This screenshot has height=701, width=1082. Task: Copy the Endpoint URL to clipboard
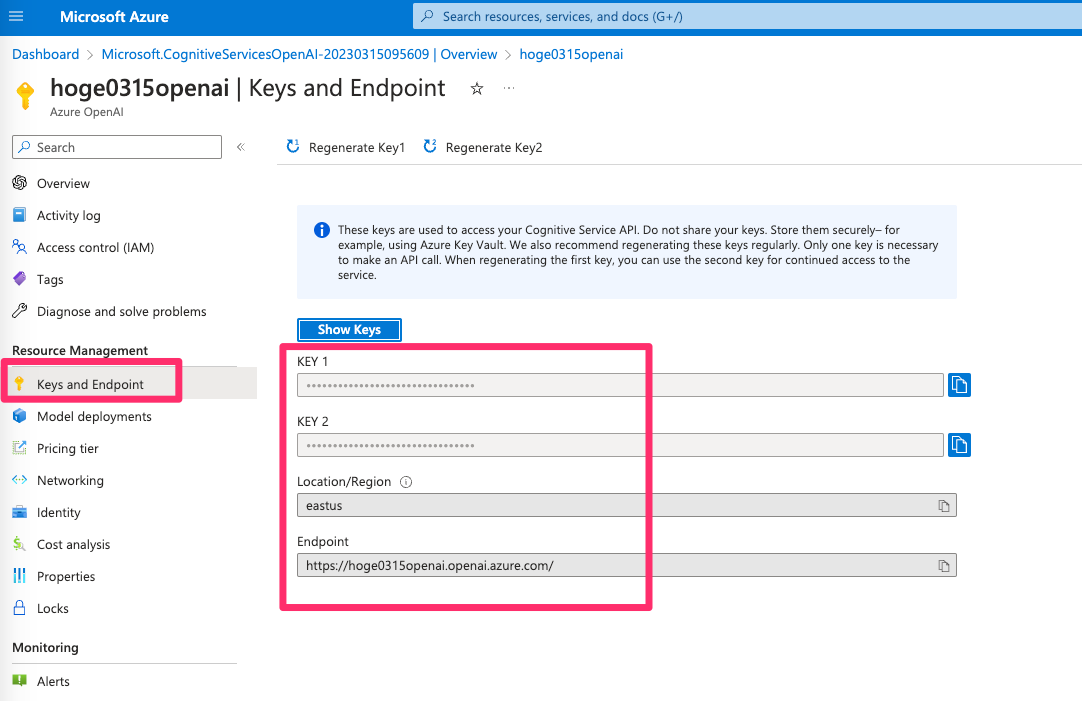(943, 566)
